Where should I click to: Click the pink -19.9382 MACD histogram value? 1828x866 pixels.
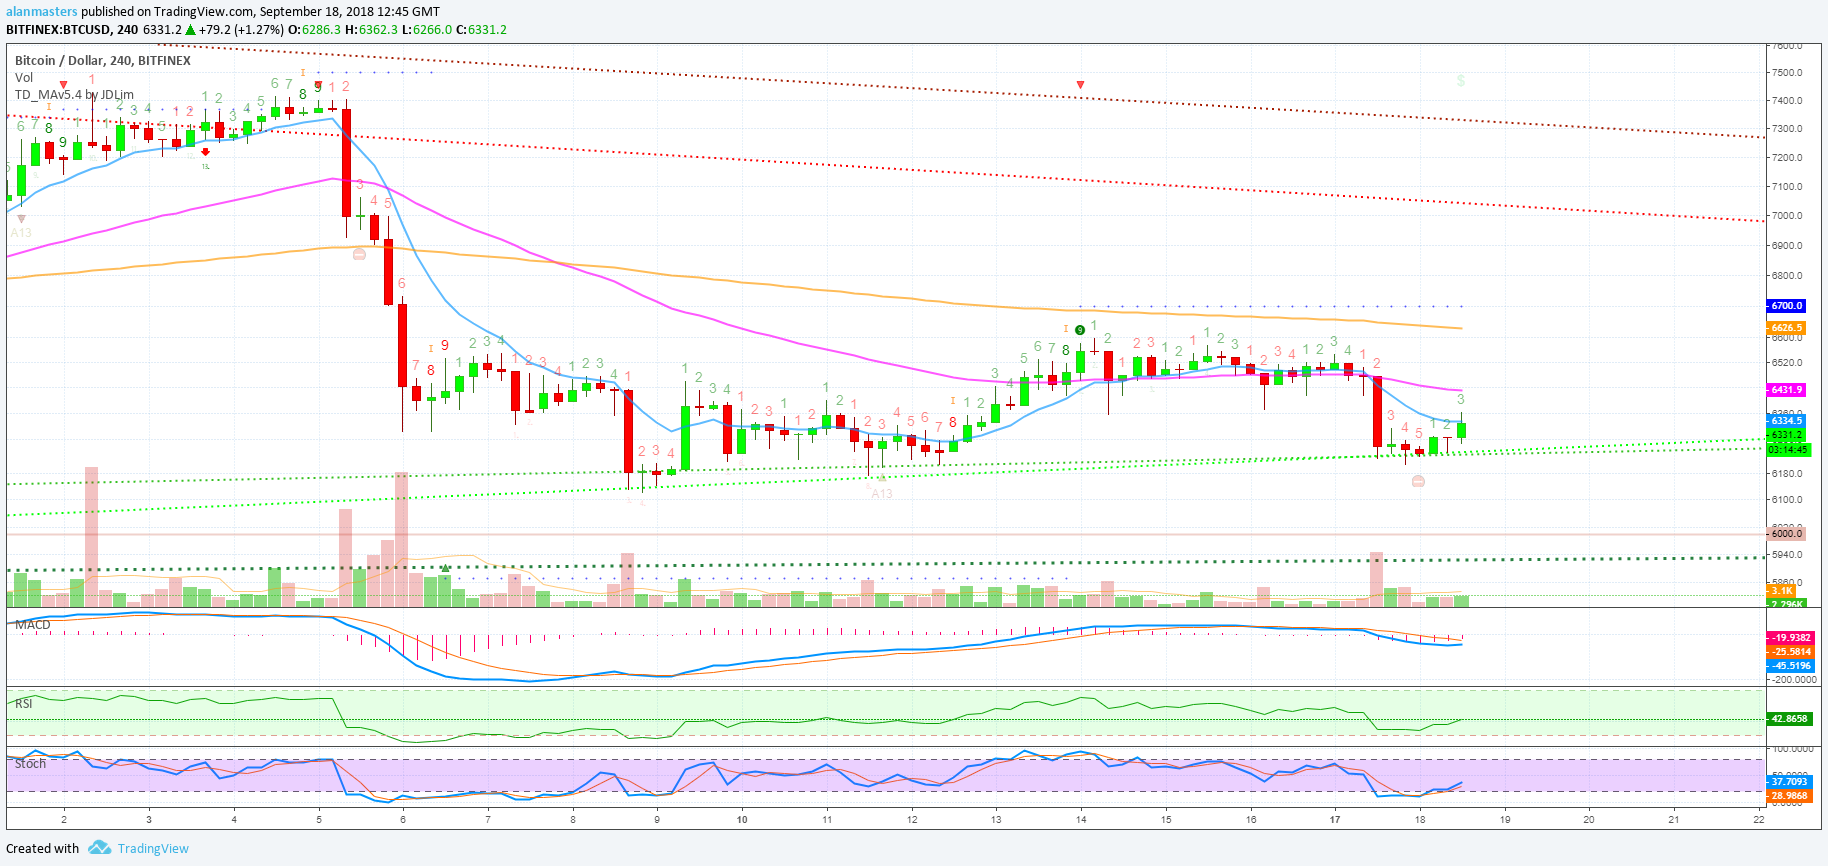(x=1790, y=638)
